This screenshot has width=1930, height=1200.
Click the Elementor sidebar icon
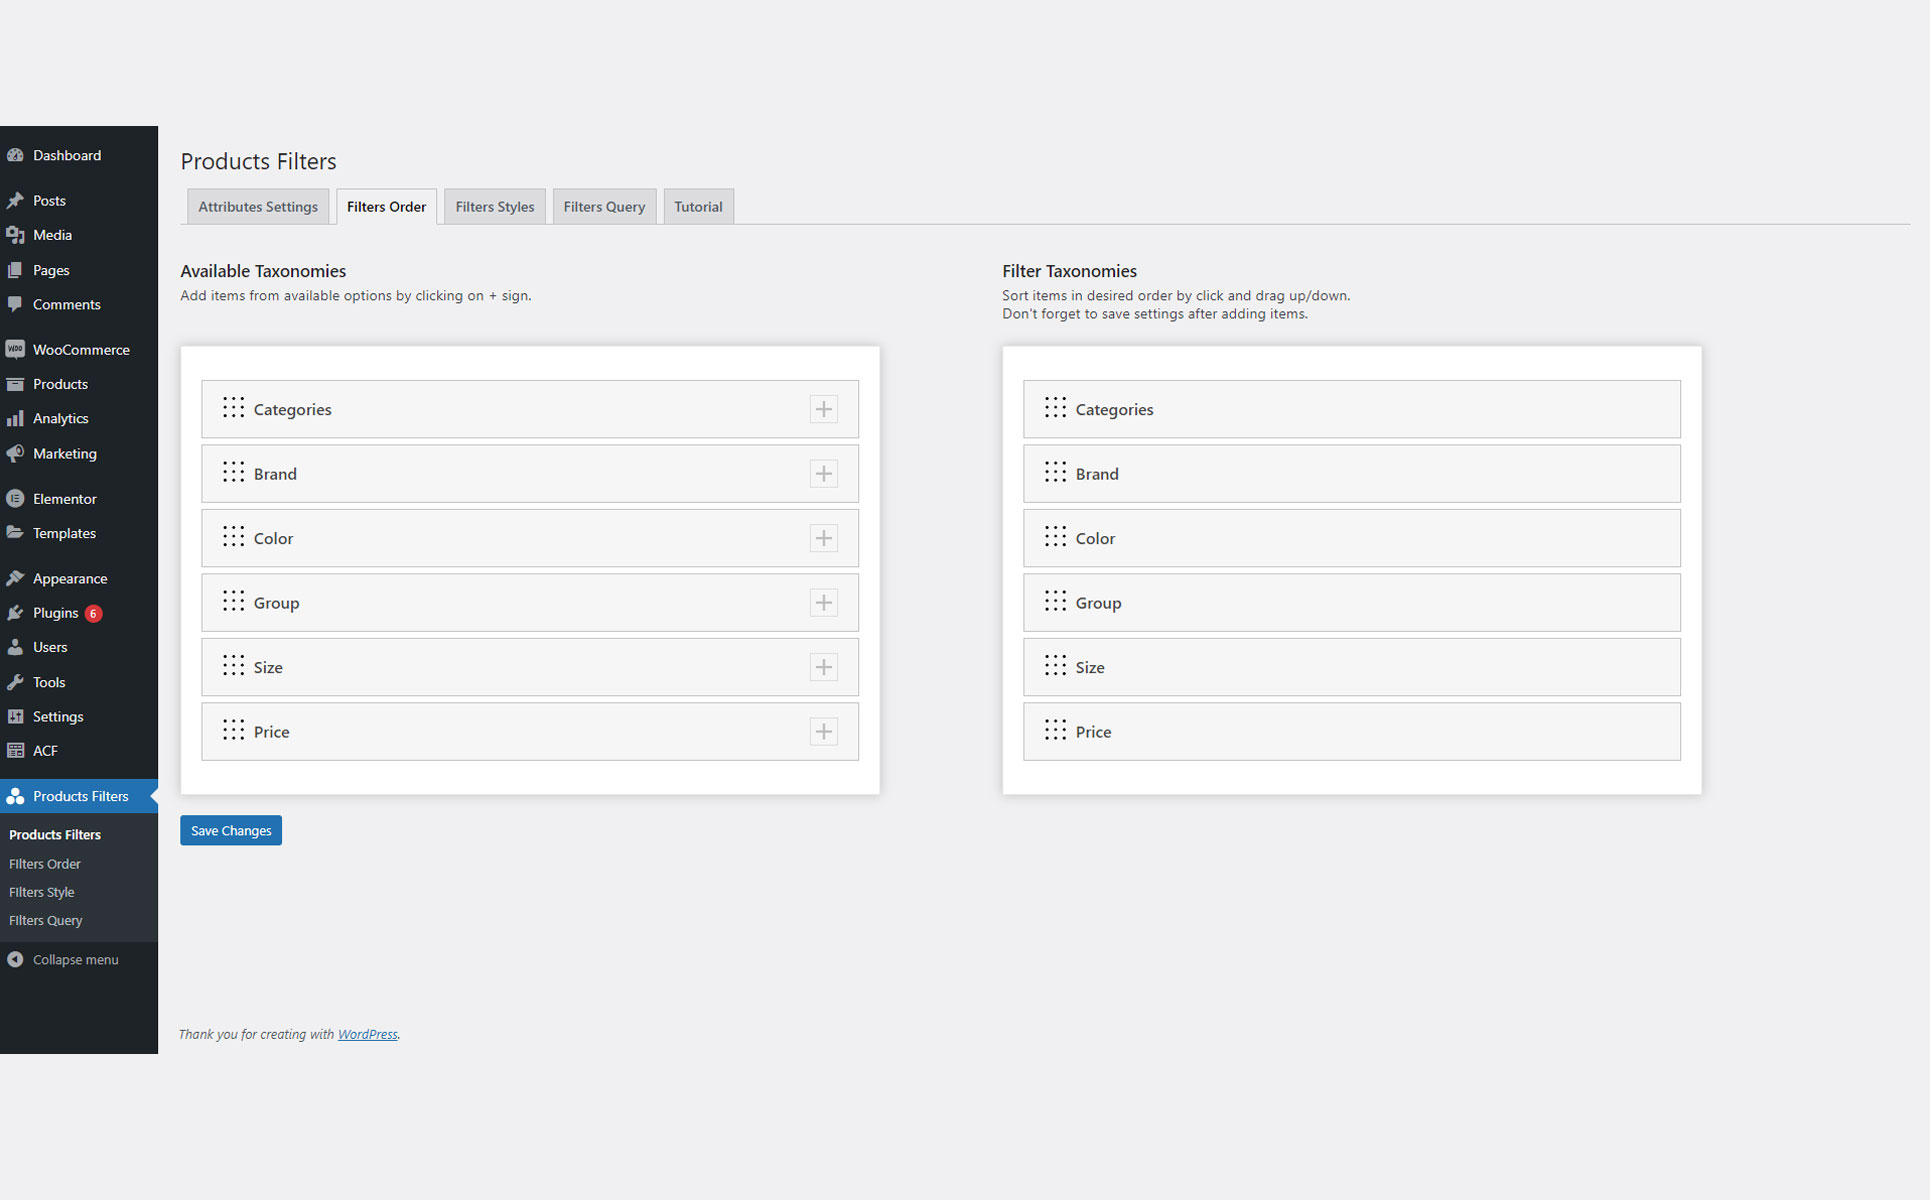coord(15,498)
